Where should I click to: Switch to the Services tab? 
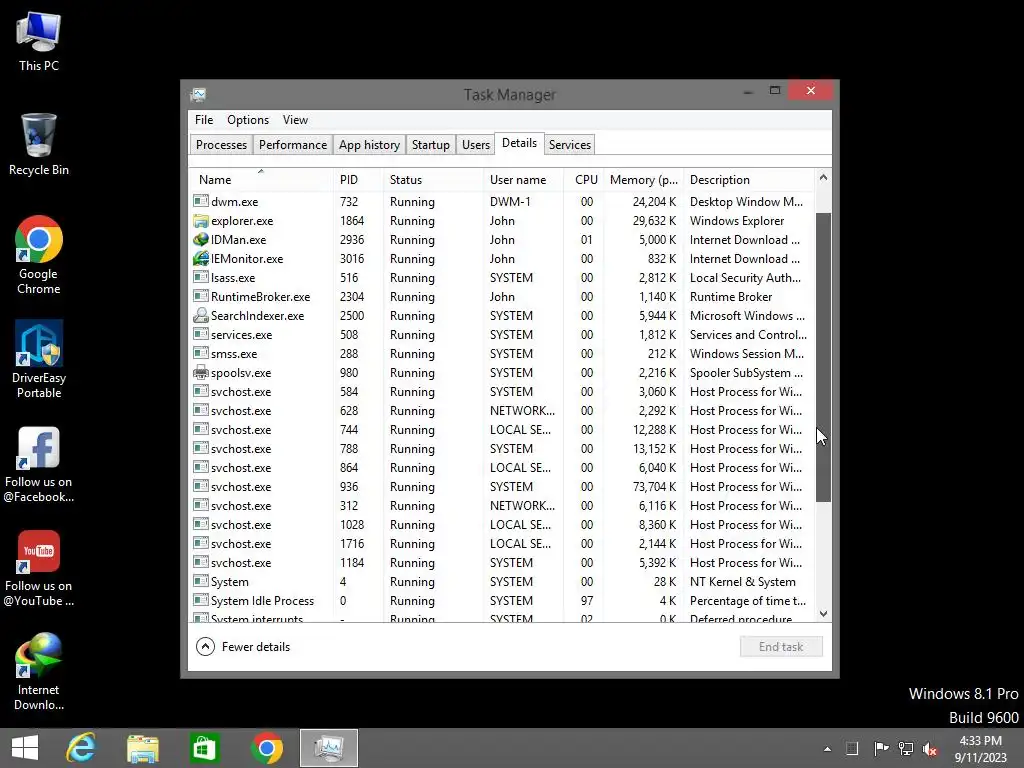click(569, 145)
